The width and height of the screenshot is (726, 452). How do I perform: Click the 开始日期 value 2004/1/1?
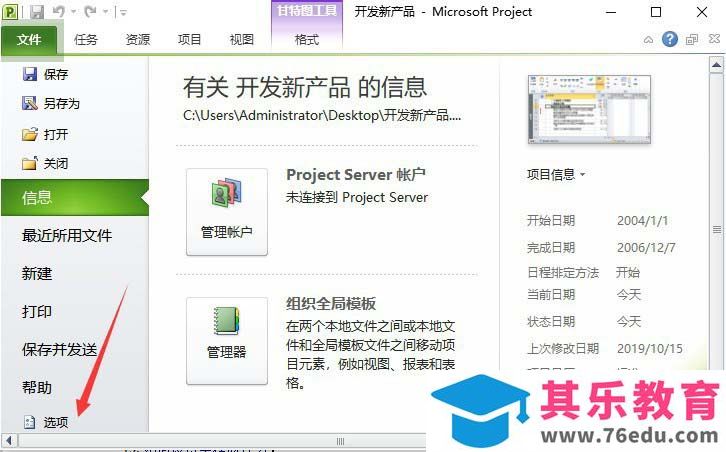click(643, 220)
